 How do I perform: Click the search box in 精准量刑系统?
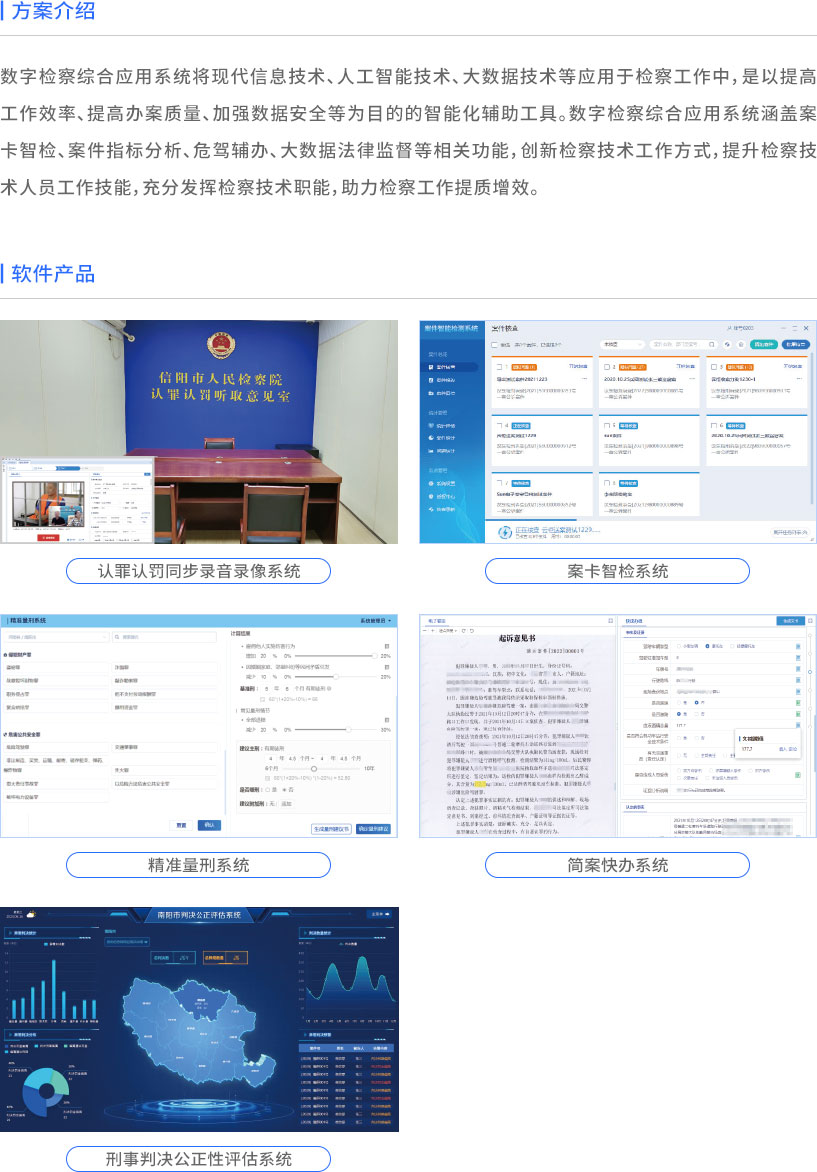163,636
